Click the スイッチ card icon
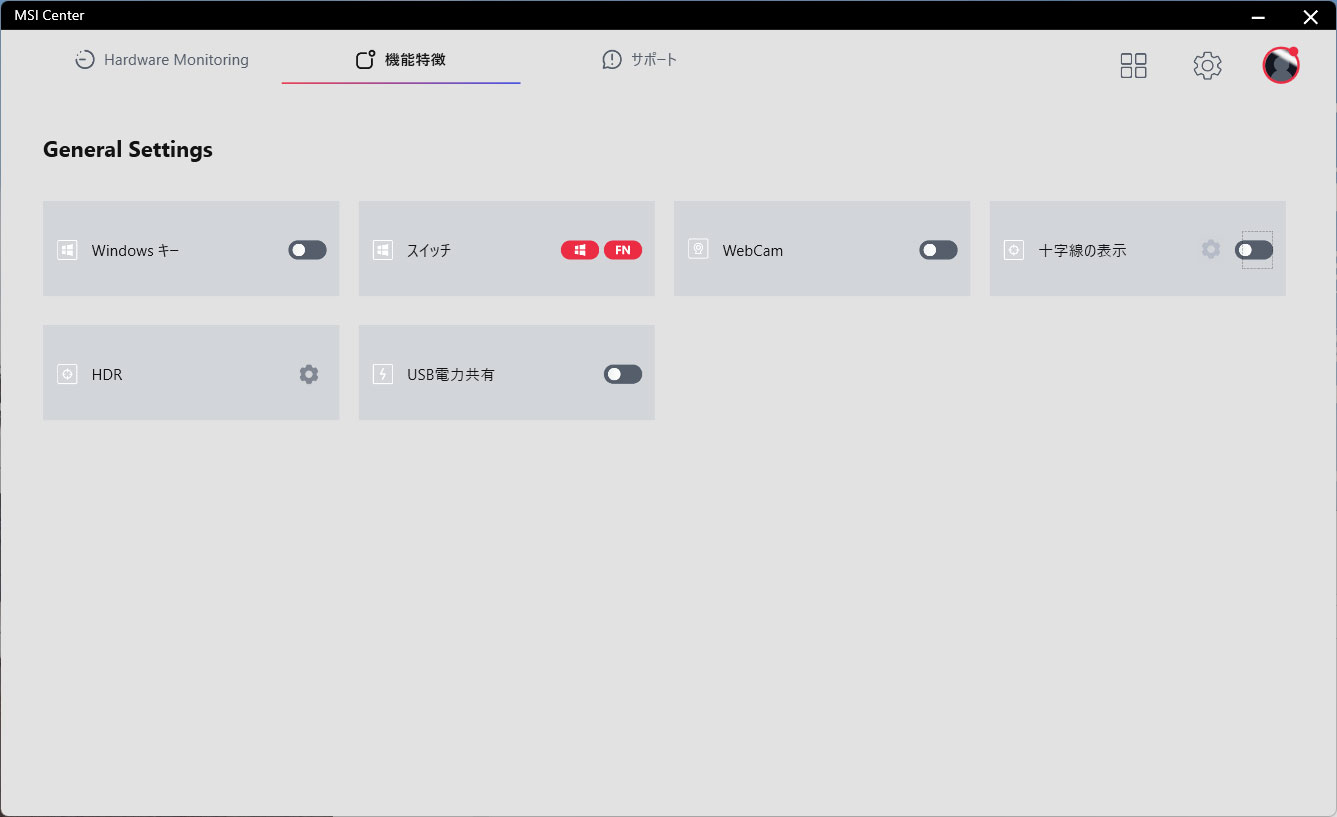This screenshot has height=817, width=1337. [x=382, y=250]
